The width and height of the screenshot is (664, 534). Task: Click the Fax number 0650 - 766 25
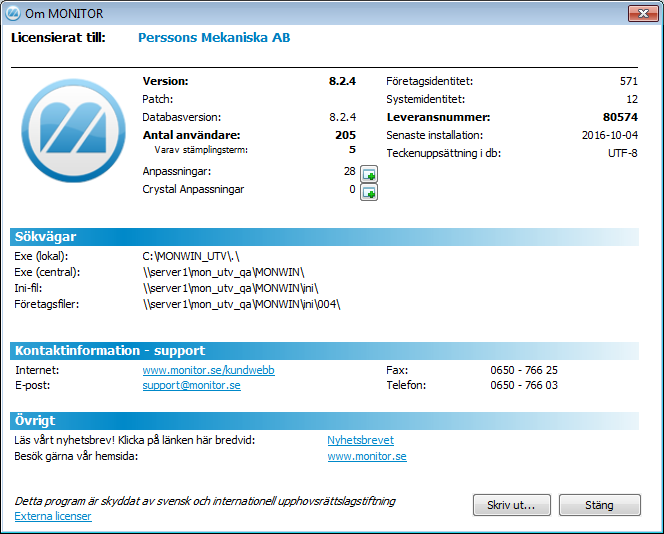[x=524, y=370]
